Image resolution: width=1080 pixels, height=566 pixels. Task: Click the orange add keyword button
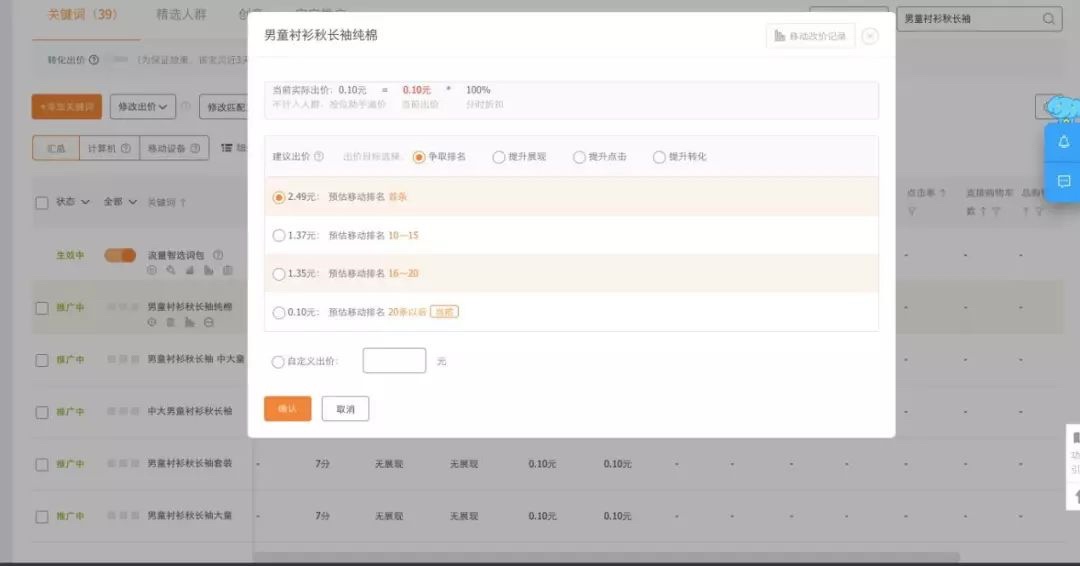click(67, 107)
